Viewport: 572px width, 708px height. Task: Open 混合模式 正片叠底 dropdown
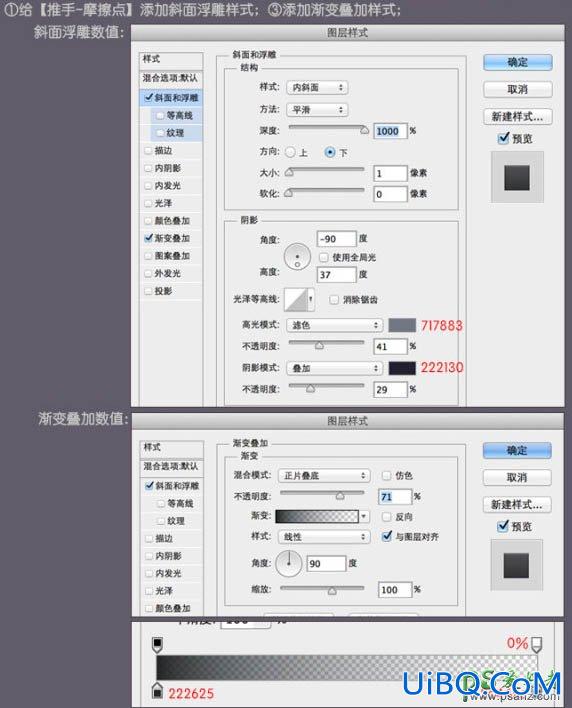click(x=324, y=475)
